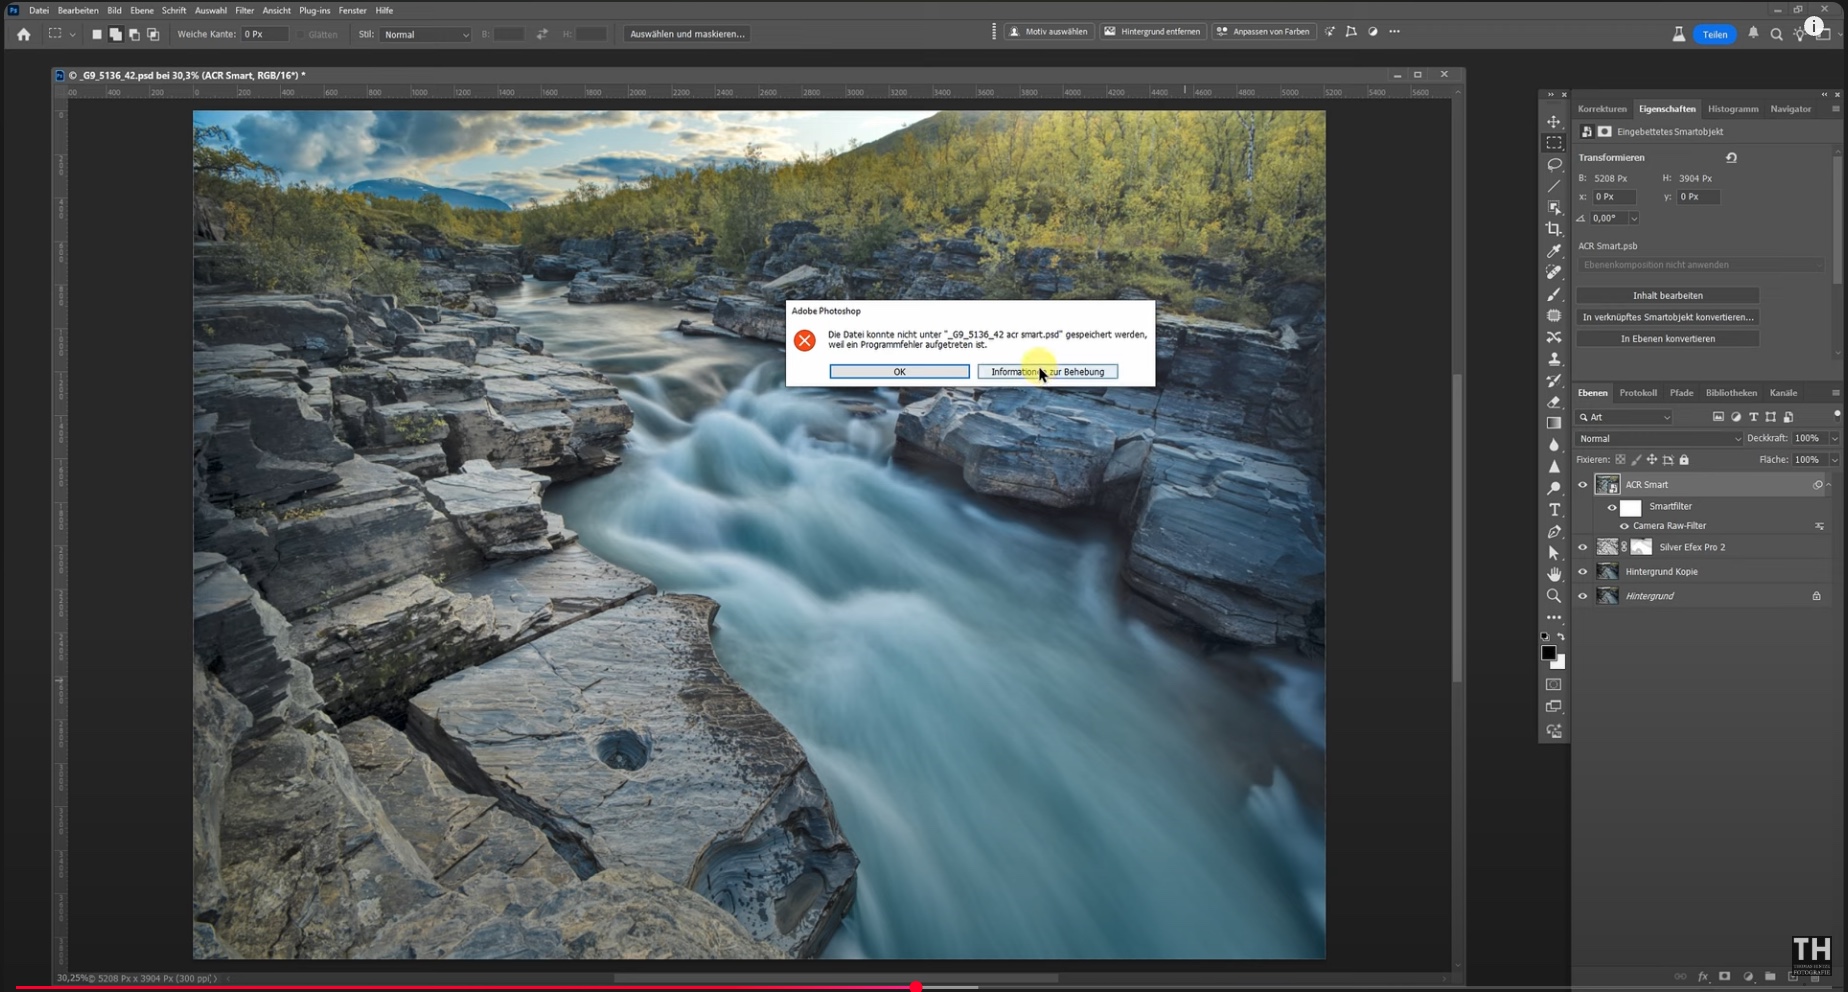Screen dimensions: 1848x992
Task: Filter layers by text layer type
Action: [x=1754, y=417]
